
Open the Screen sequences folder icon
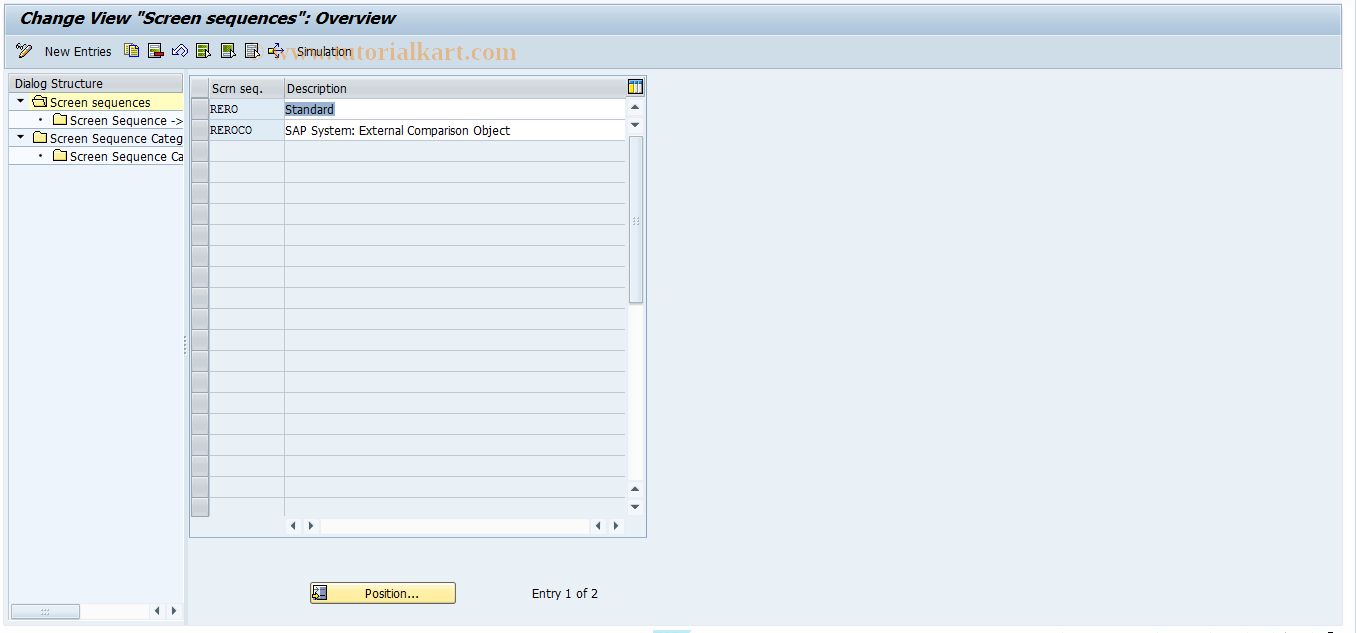40,102
